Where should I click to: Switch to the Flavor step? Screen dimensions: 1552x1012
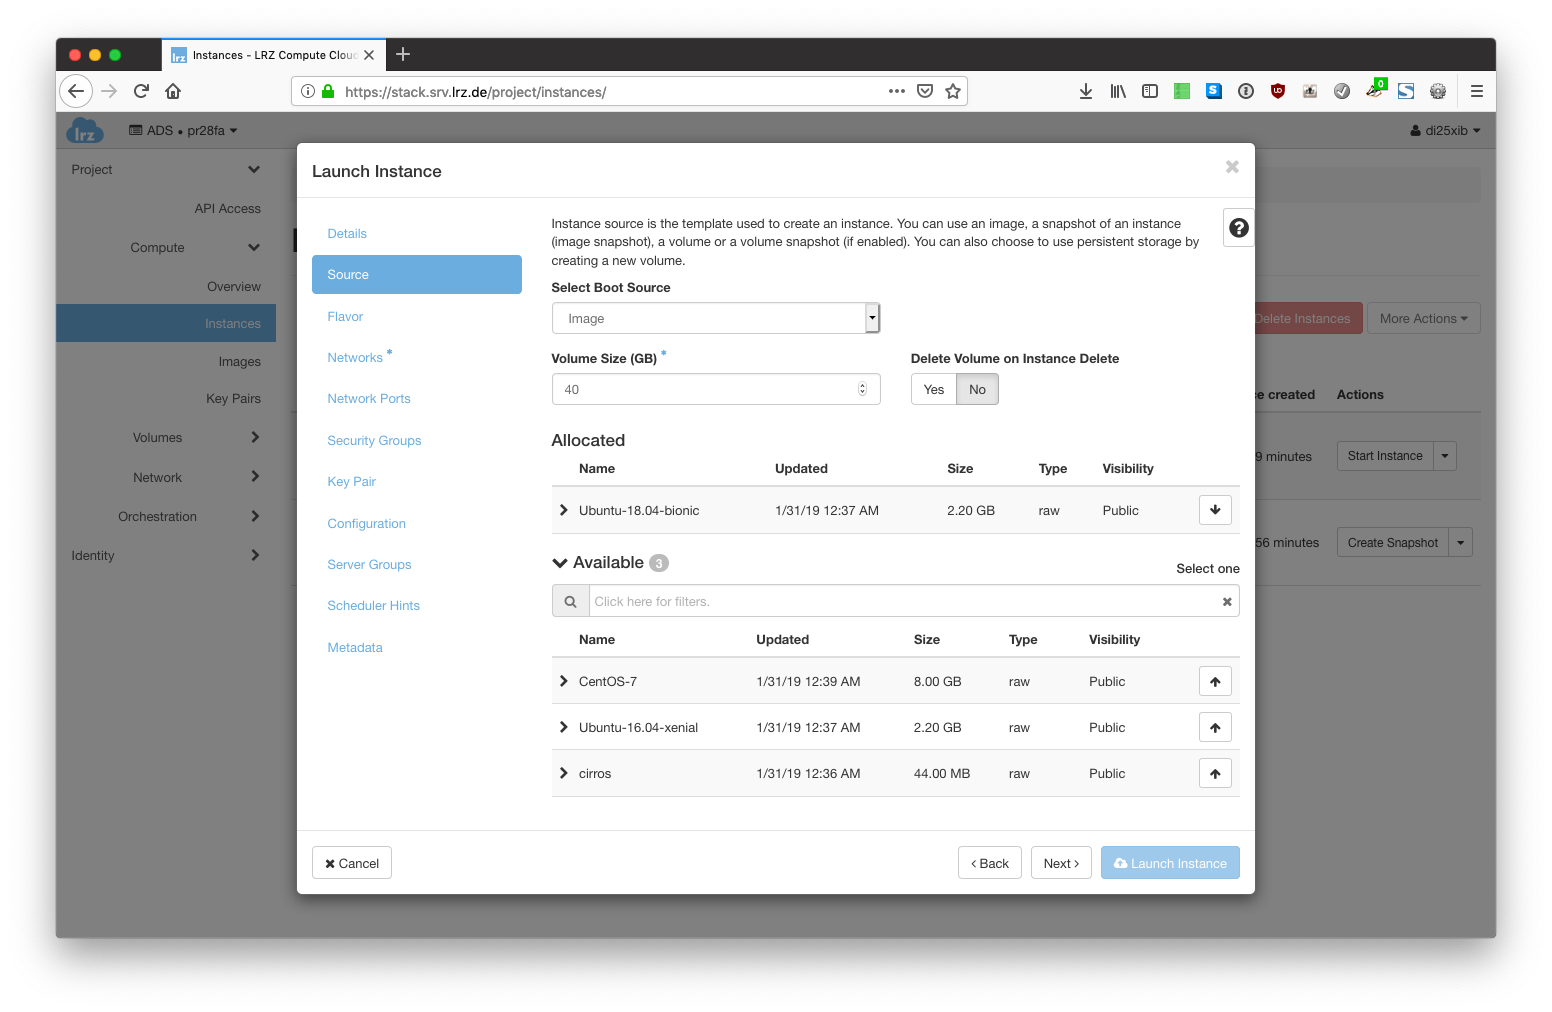point(345,317)
